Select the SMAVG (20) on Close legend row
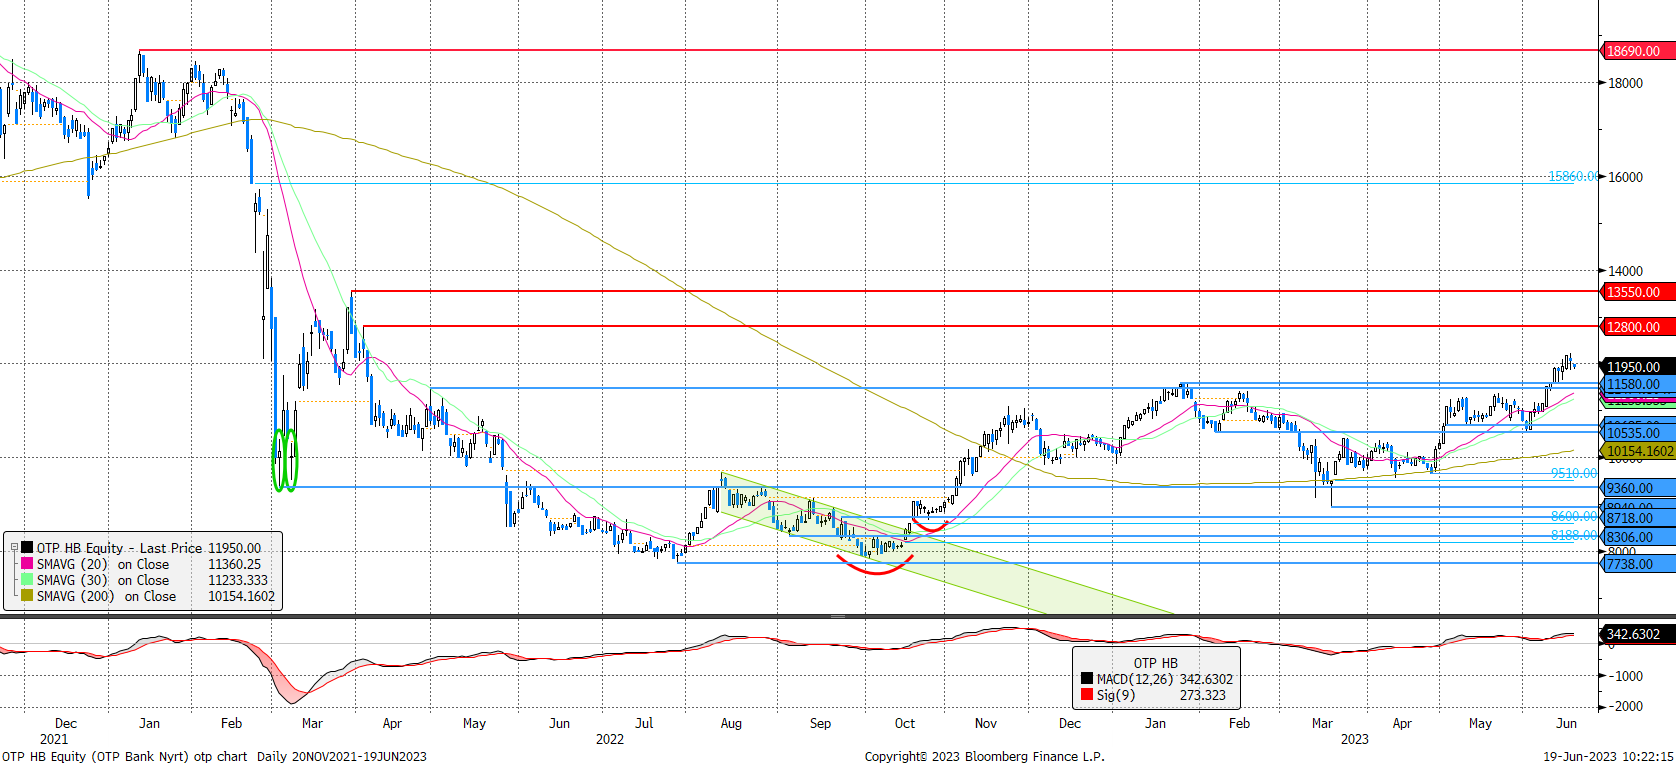 click(141, 564)
